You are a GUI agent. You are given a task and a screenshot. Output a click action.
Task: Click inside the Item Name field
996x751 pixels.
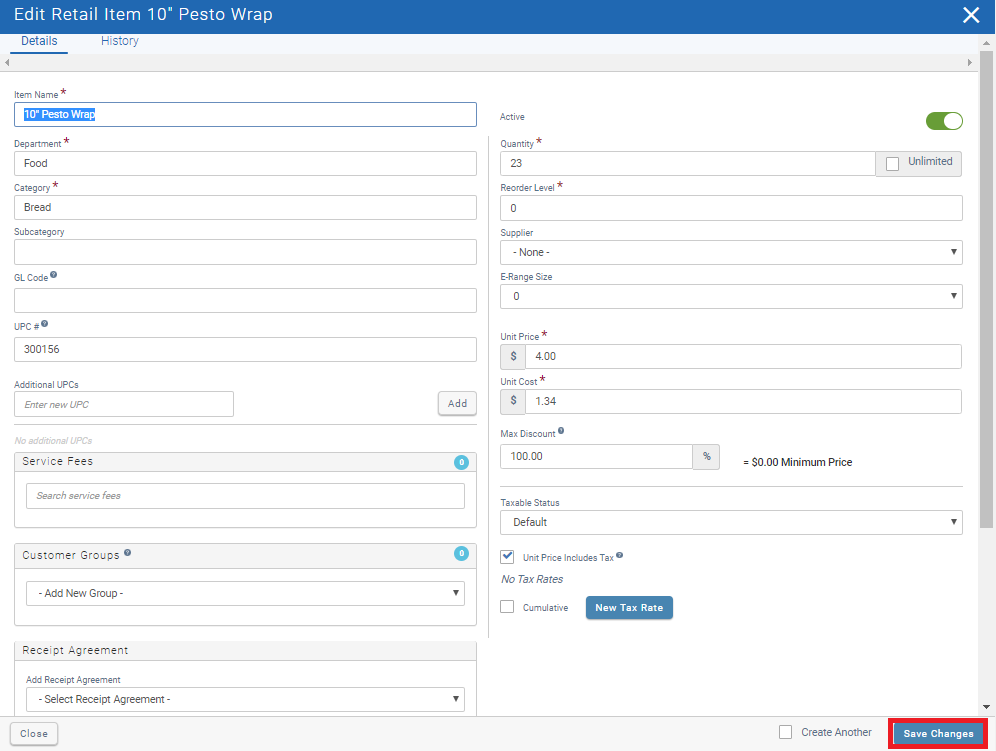click(x=247, y=114)
